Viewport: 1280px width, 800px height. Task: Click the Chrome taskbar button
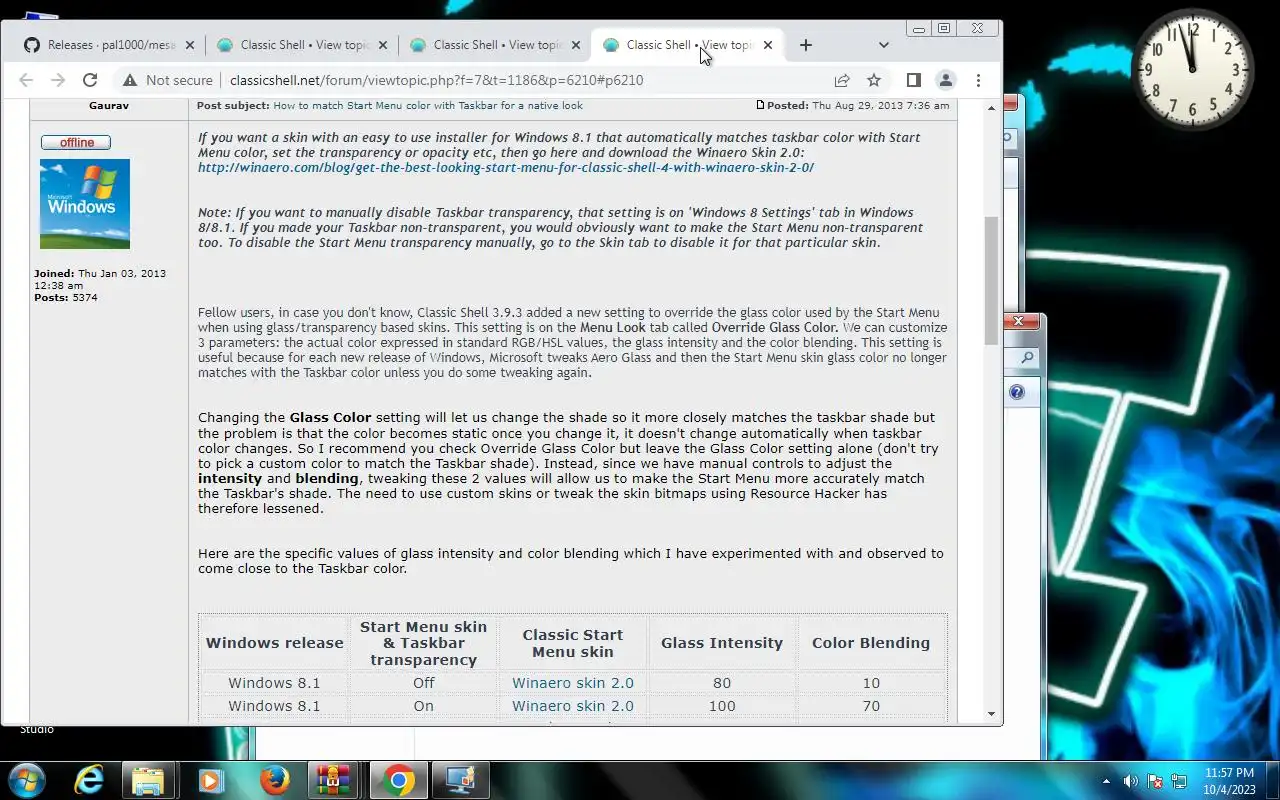[398, 780]
